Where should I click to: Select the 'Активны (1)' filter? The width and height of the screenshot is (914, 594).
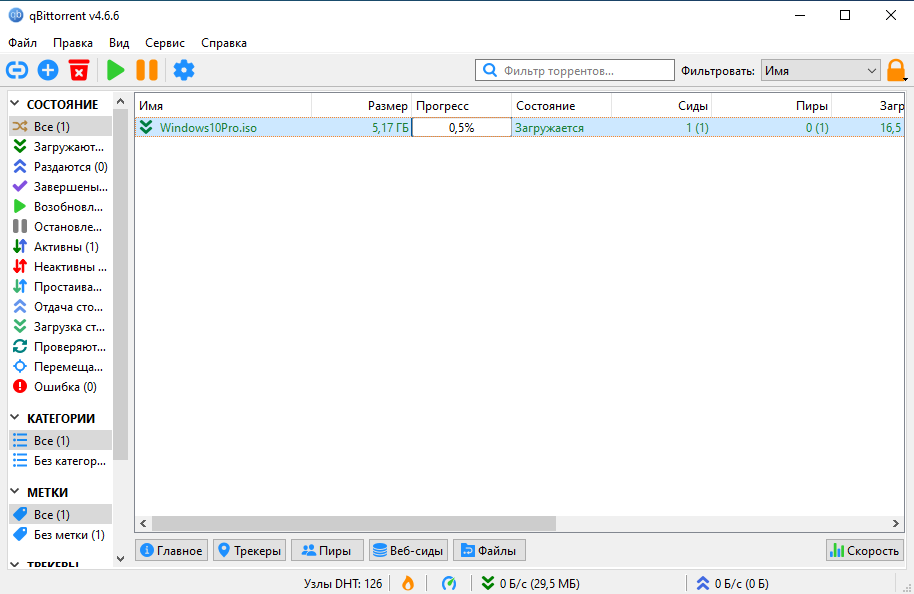[60, 247]
